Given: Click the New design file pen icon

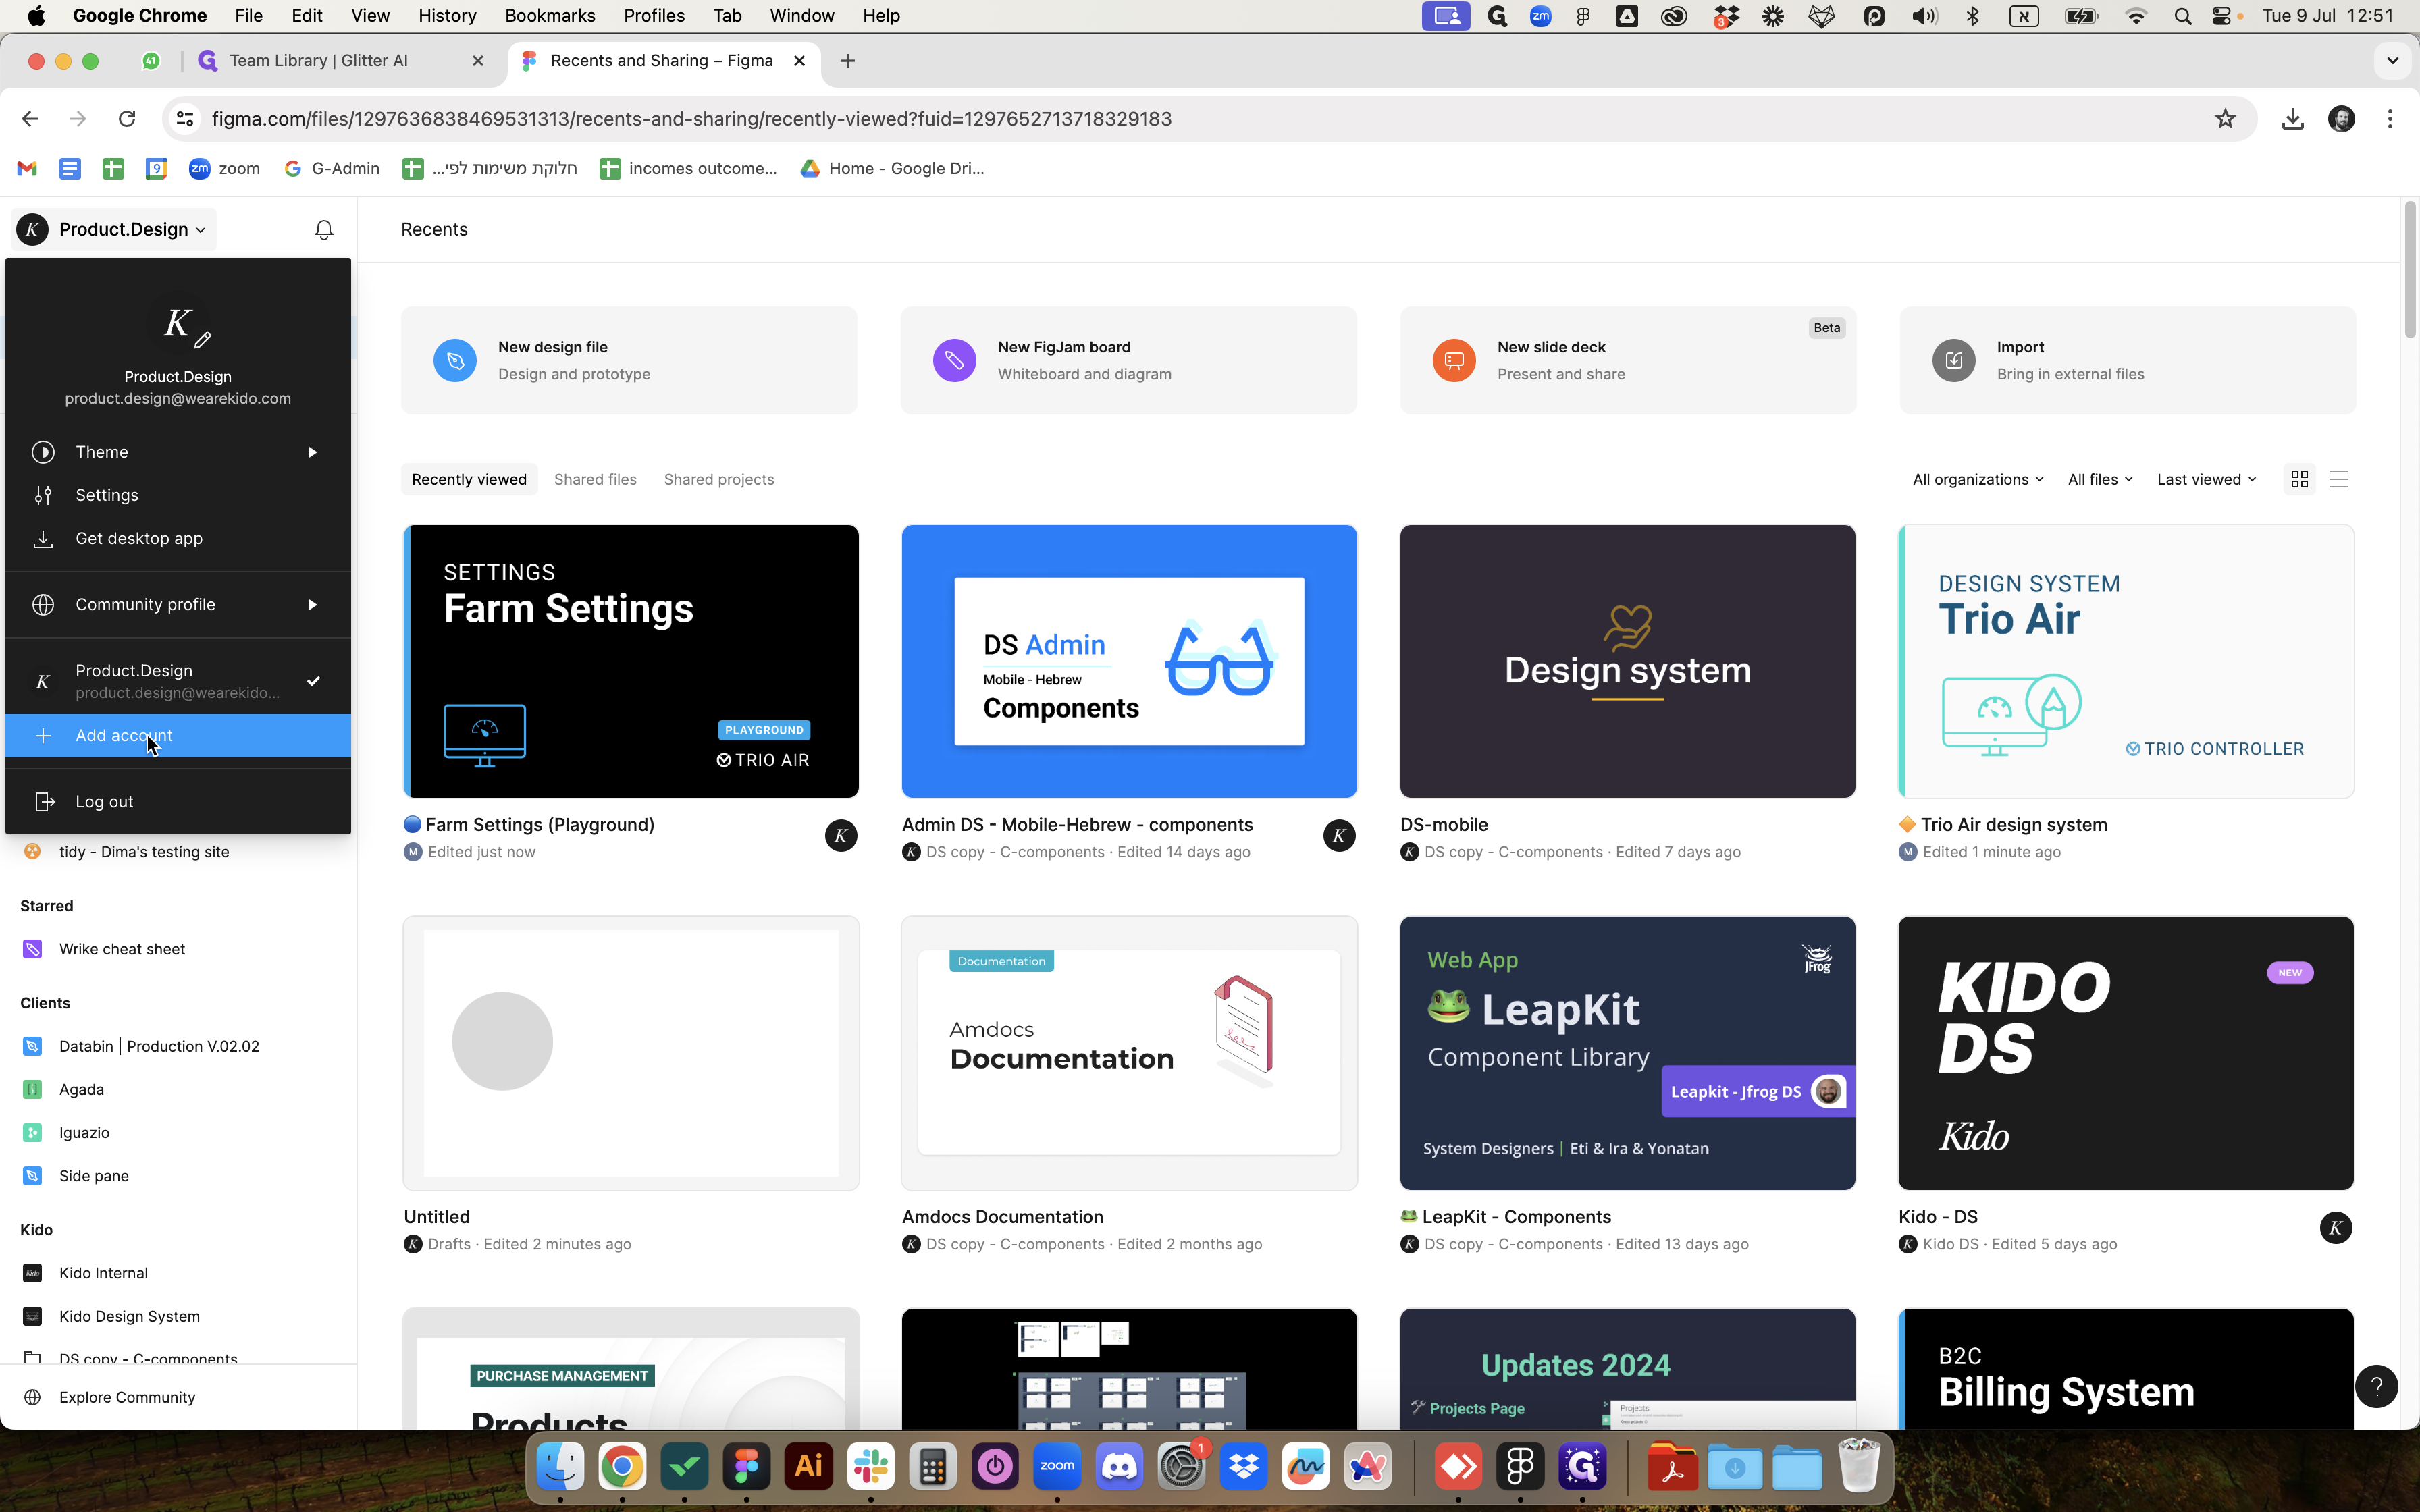Looking at the screenshot, I should [455, 360].
